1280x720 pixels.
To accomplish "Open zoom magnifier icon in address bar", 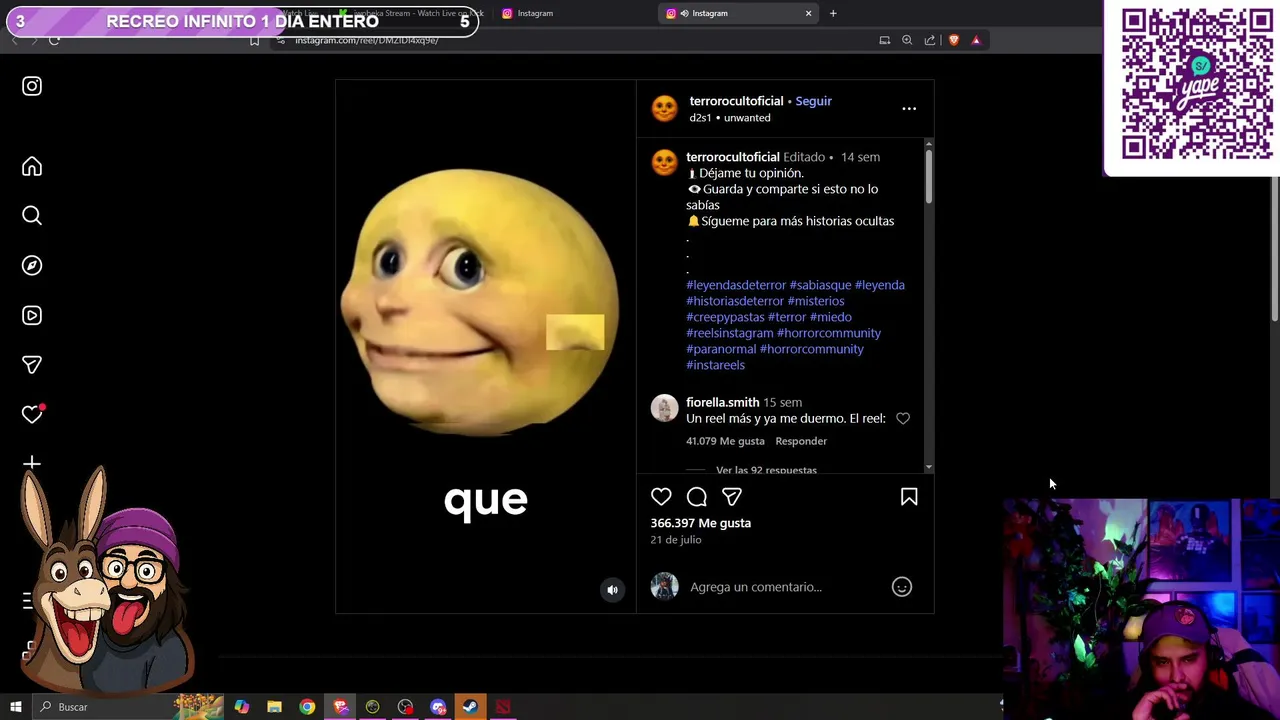I will (907, 40).
